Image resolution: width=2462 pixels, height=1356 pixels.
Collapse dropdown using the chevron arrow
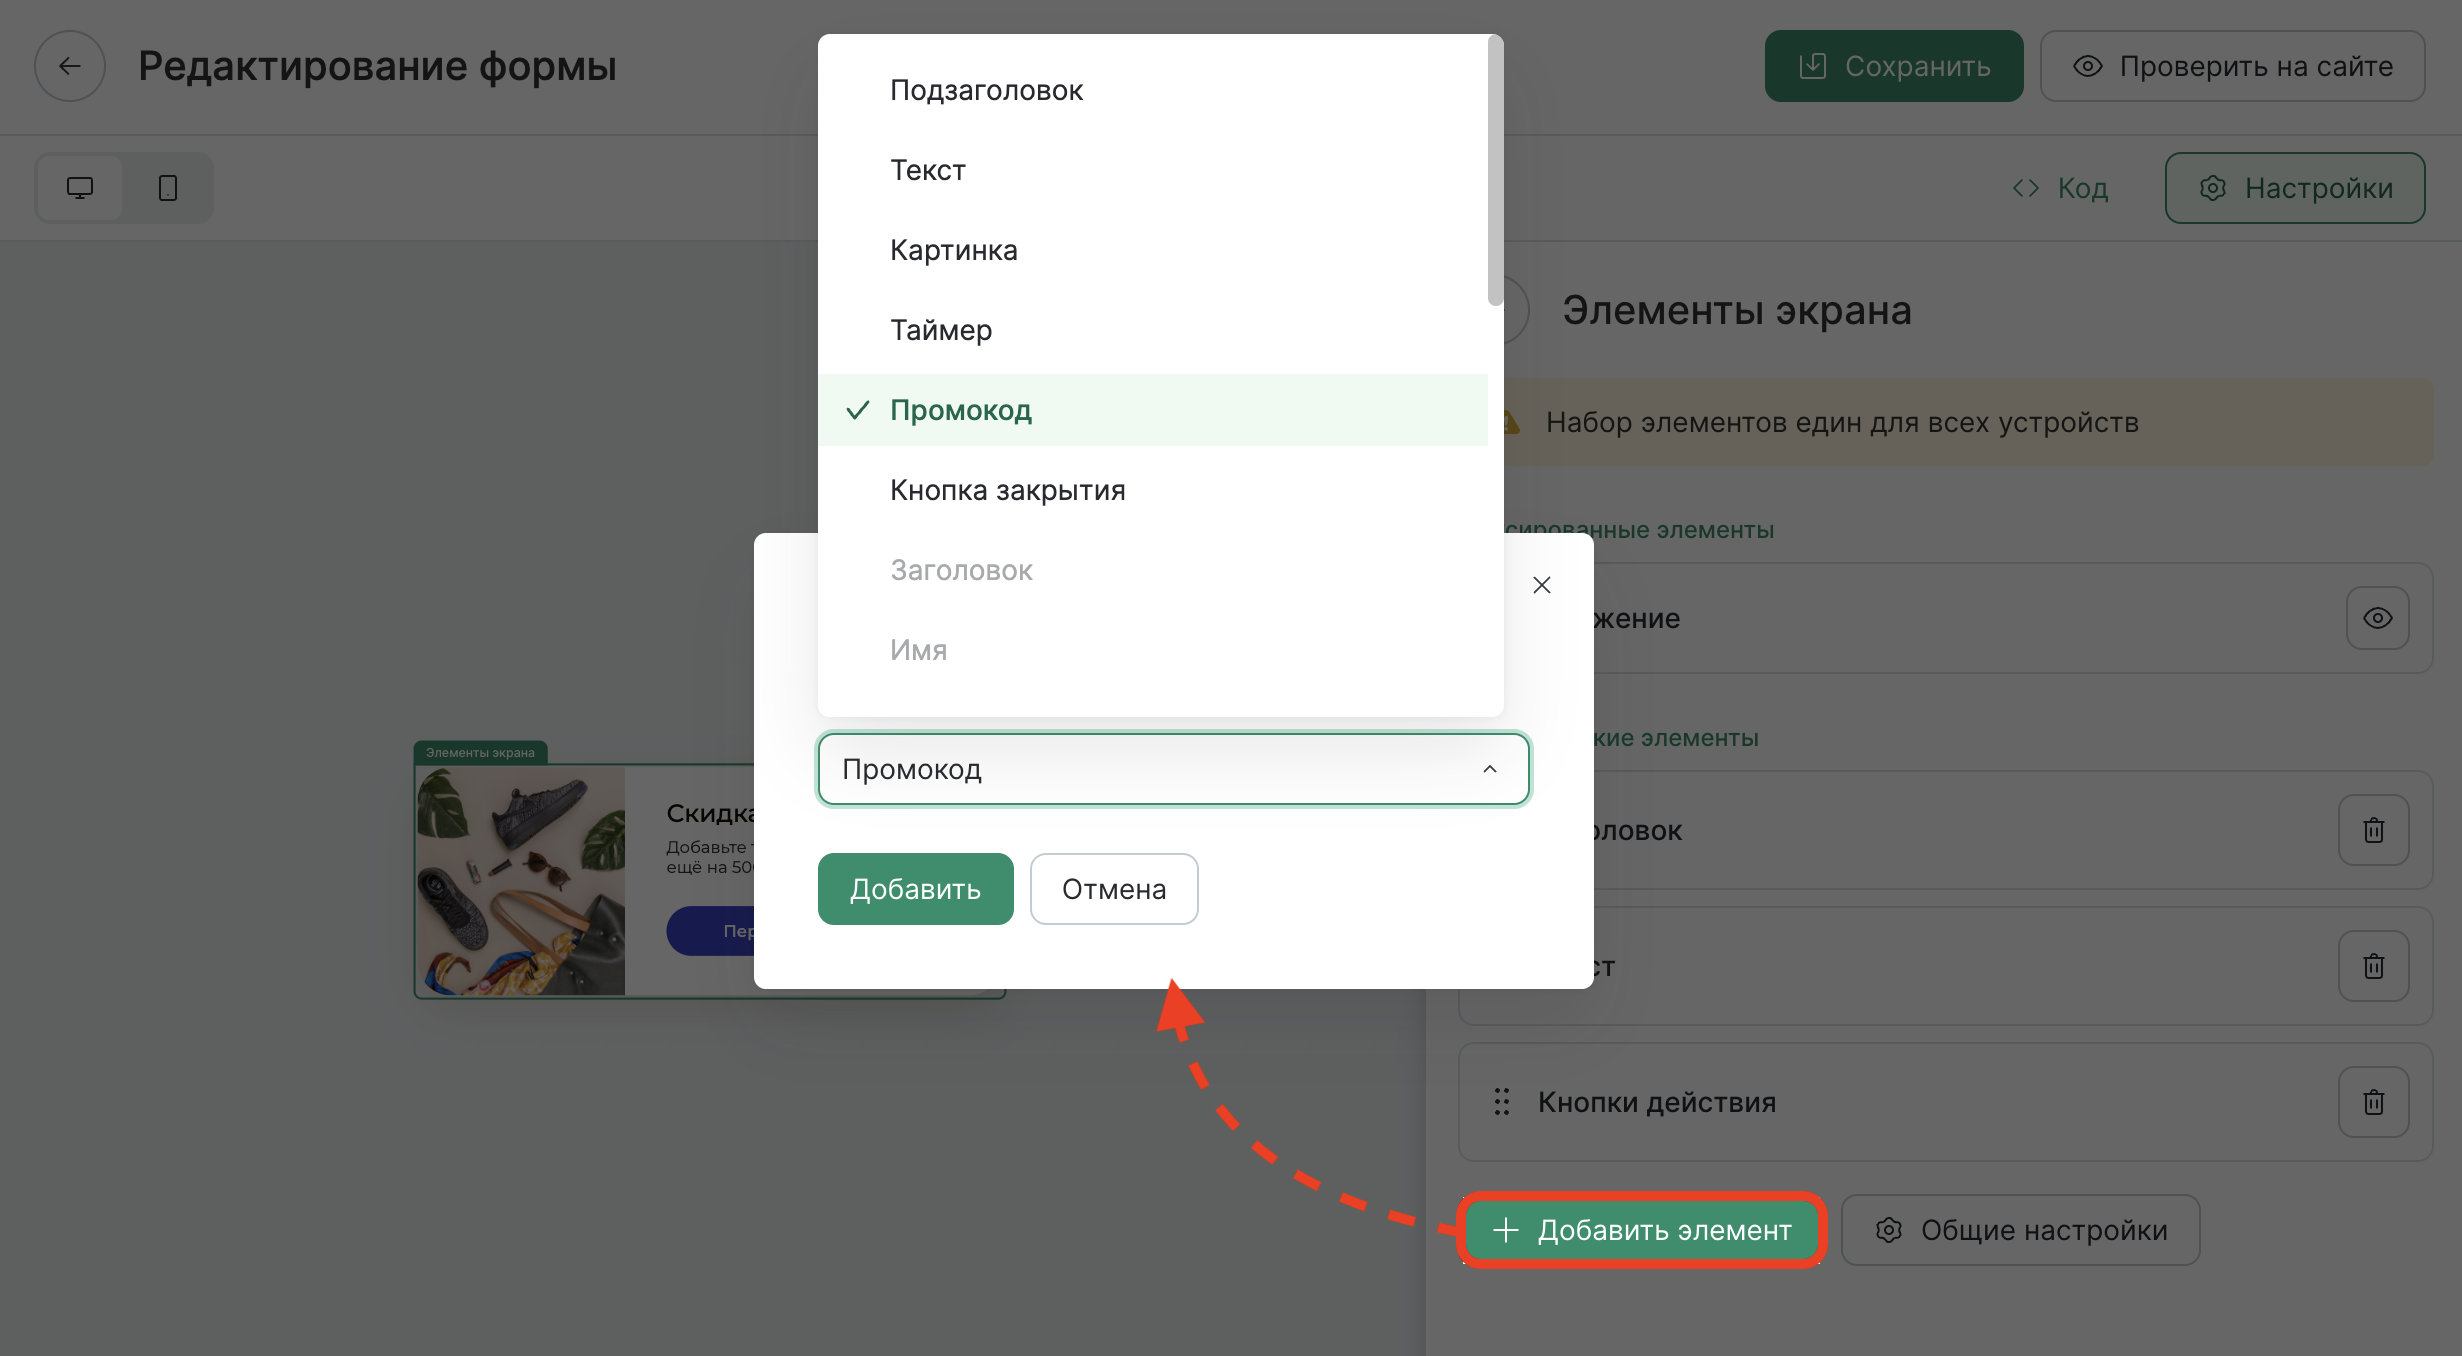[x=1489, y=769]
